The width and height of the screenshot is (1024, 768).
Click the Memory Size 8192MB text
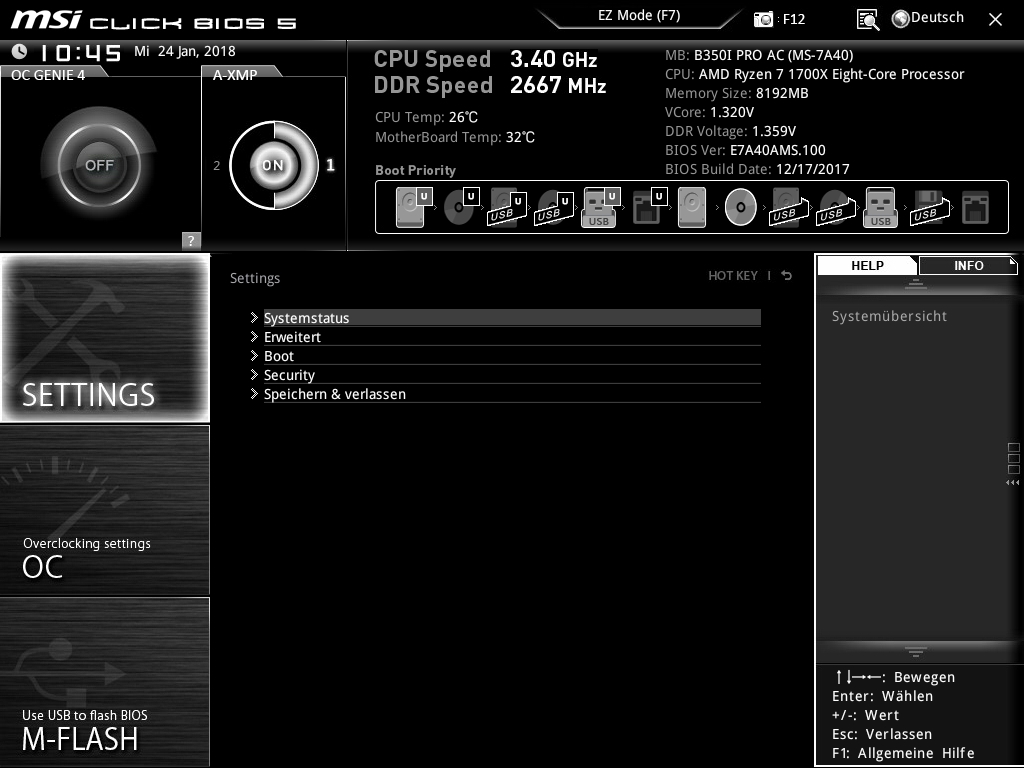(737, 93)
